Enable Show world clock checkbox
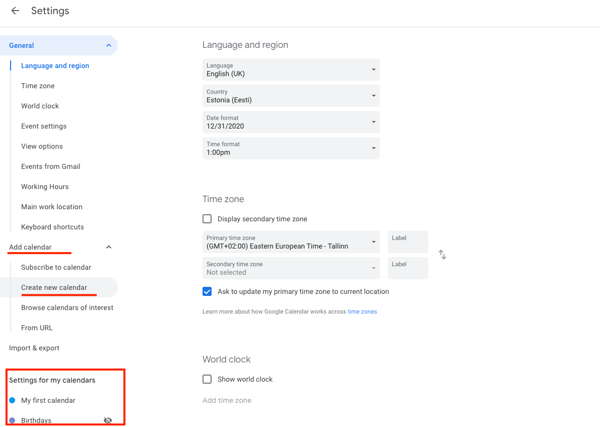600x427 pixels. point(207,380)
